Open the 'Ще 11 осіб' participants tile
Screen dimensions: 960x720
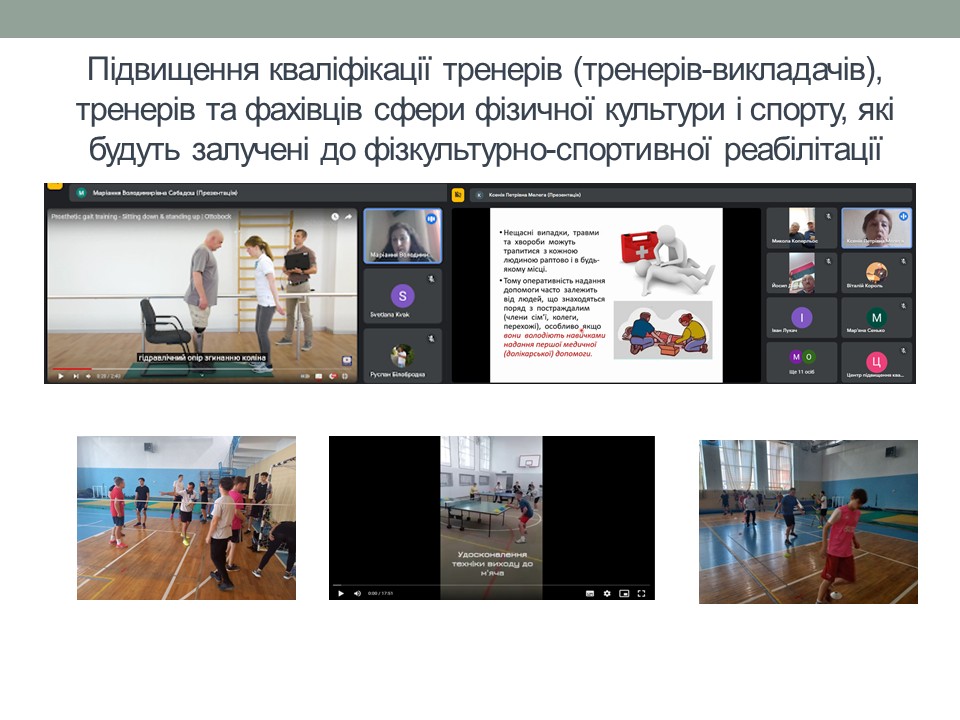coord(802,361)
